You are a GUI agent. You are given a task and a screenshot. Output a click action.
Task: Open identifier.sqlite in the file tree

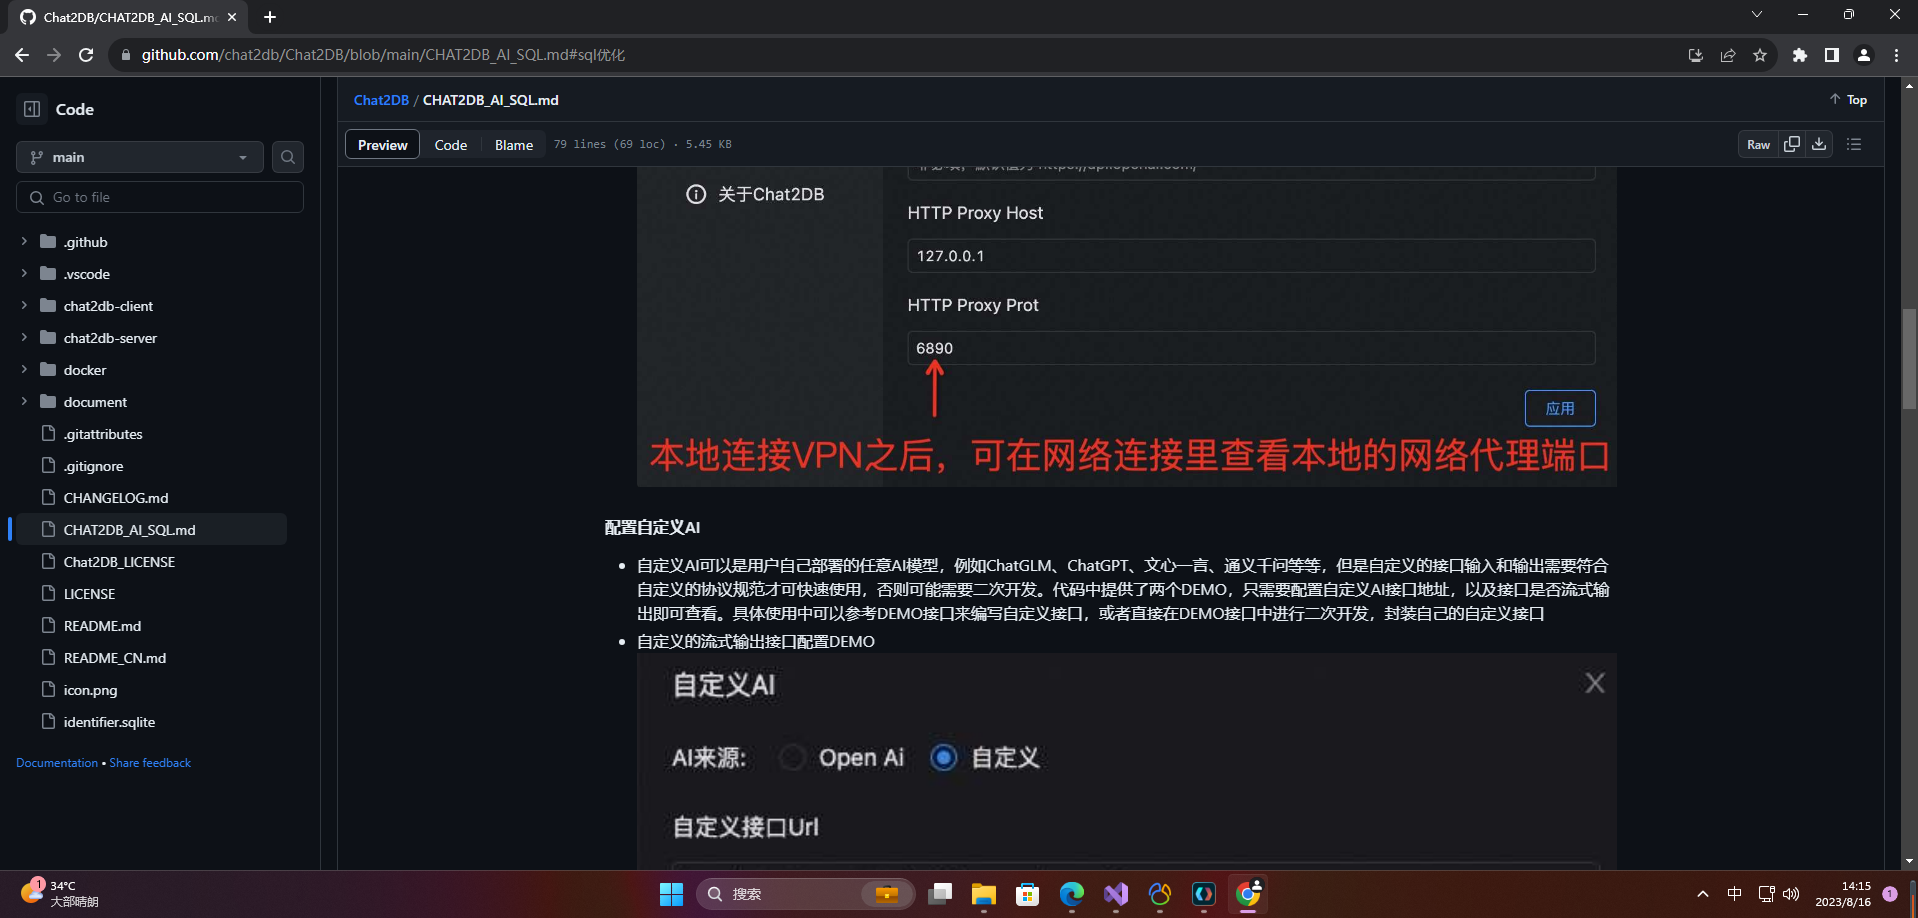tap(109, 722)
